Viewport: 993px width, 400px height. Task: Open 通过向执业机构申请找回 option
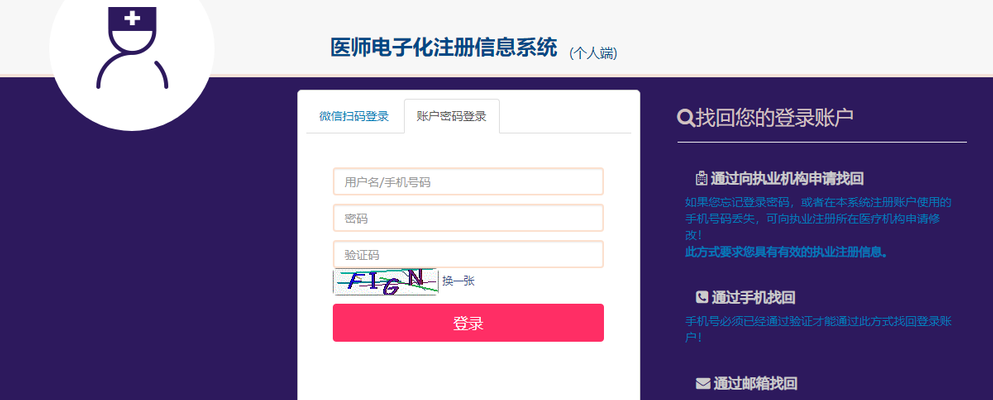(x=787, y=178)
